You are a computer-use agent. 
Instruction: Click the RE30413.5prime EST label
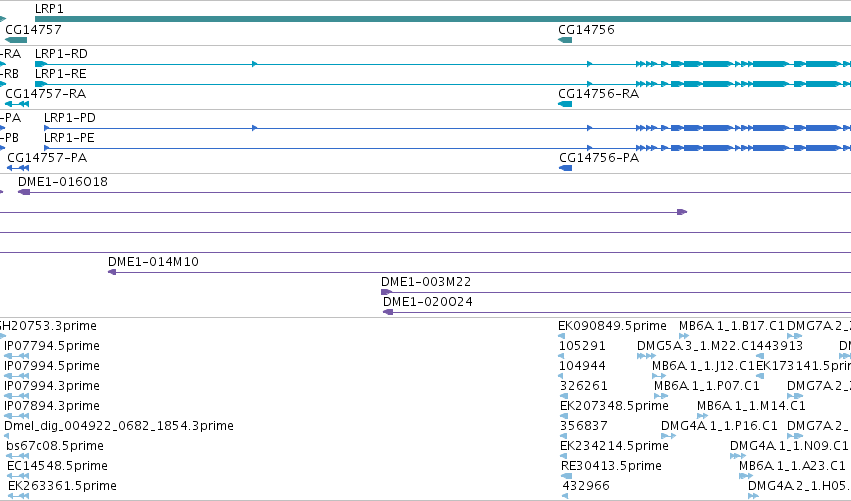point(612,466)
